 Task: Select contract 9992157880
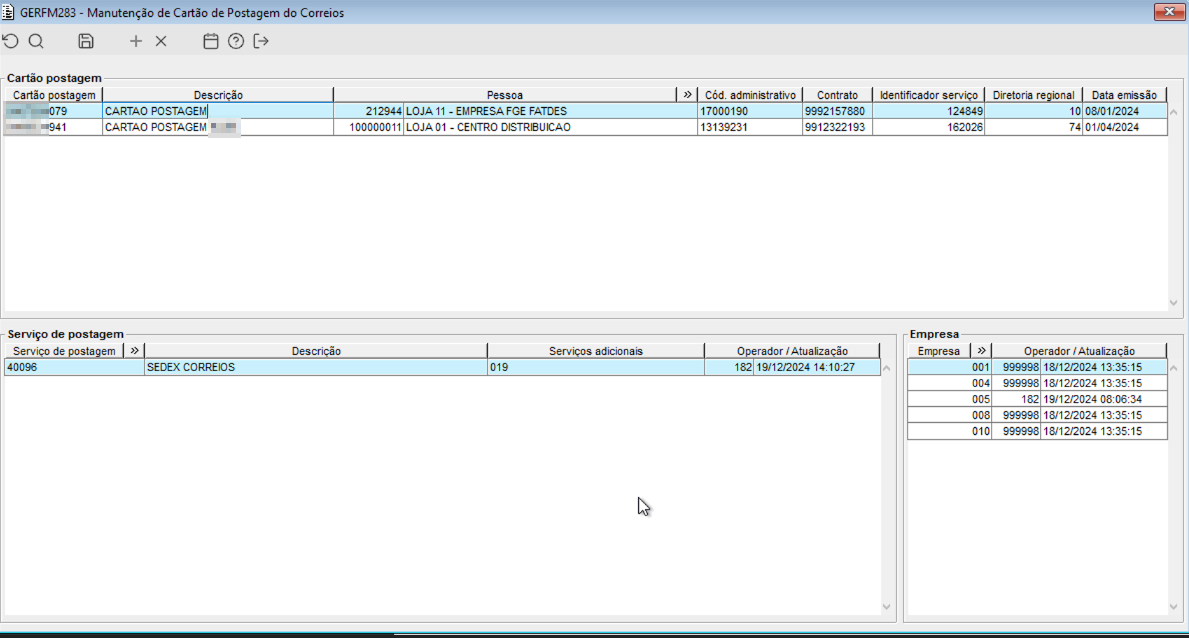pyautogui.click(x=837, y=111)
